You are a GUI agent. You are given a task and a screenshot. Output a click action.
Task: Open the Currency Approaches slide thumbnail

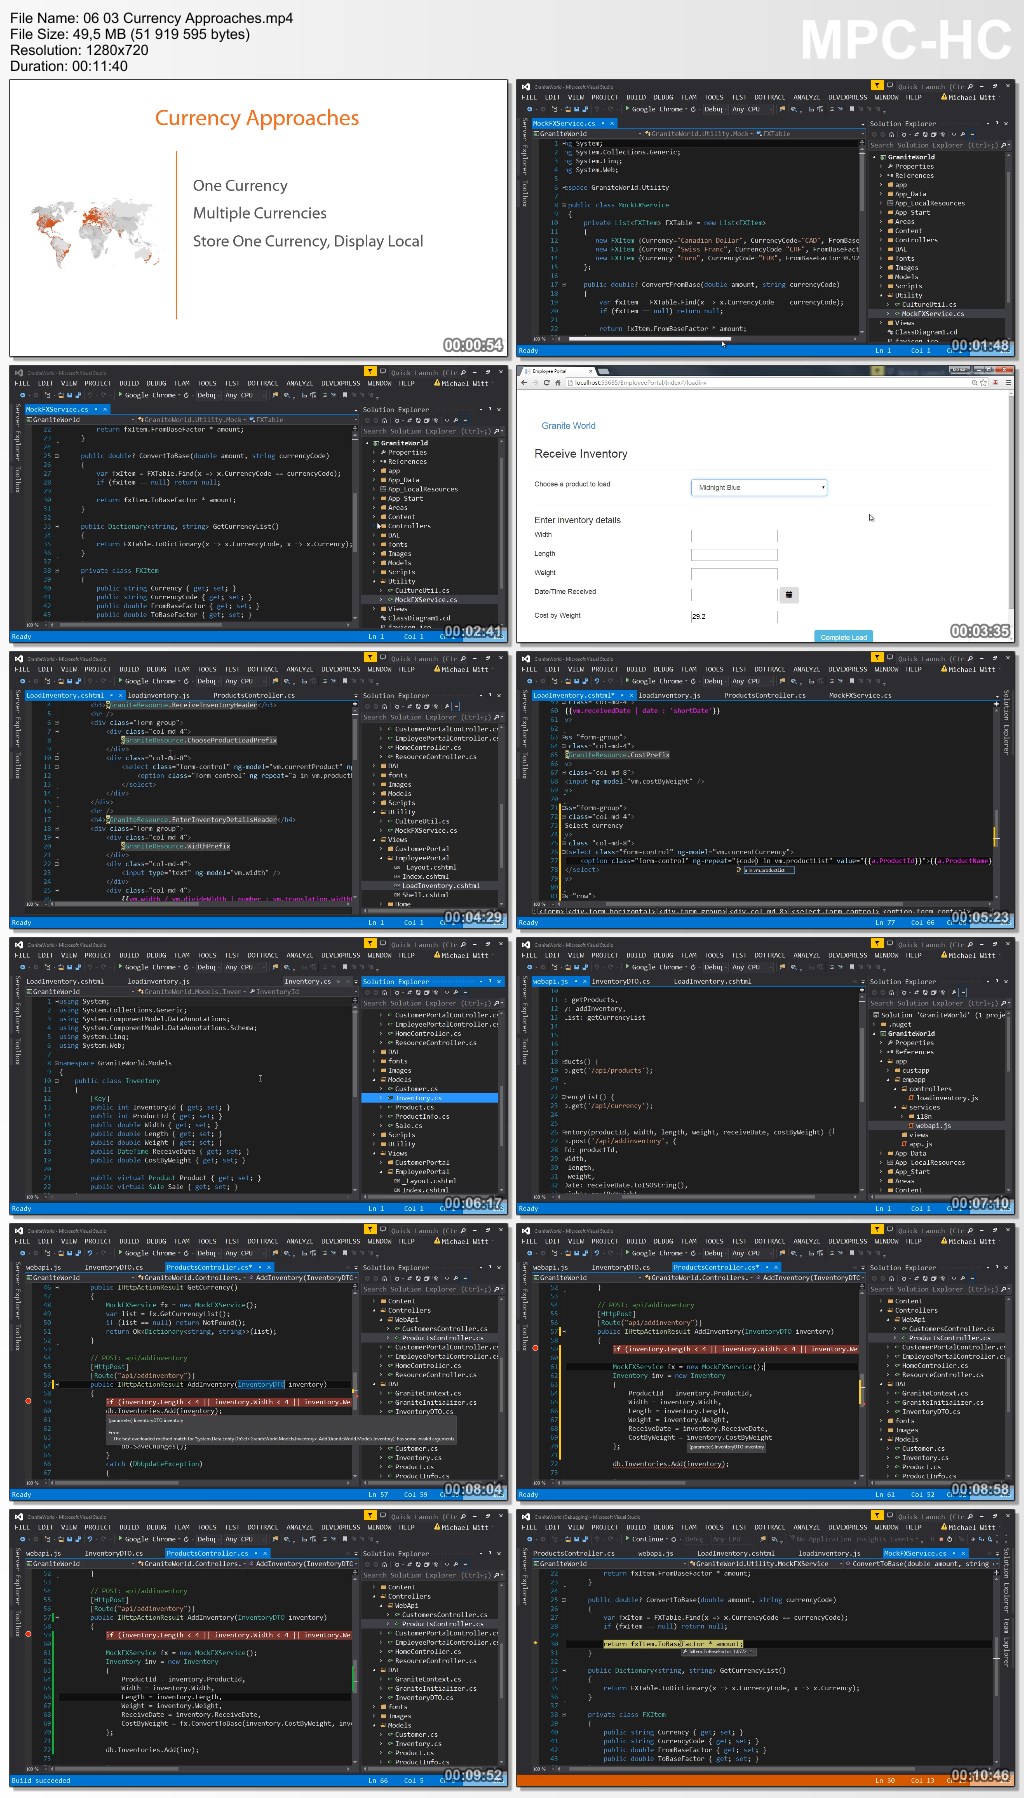[257, 217]
